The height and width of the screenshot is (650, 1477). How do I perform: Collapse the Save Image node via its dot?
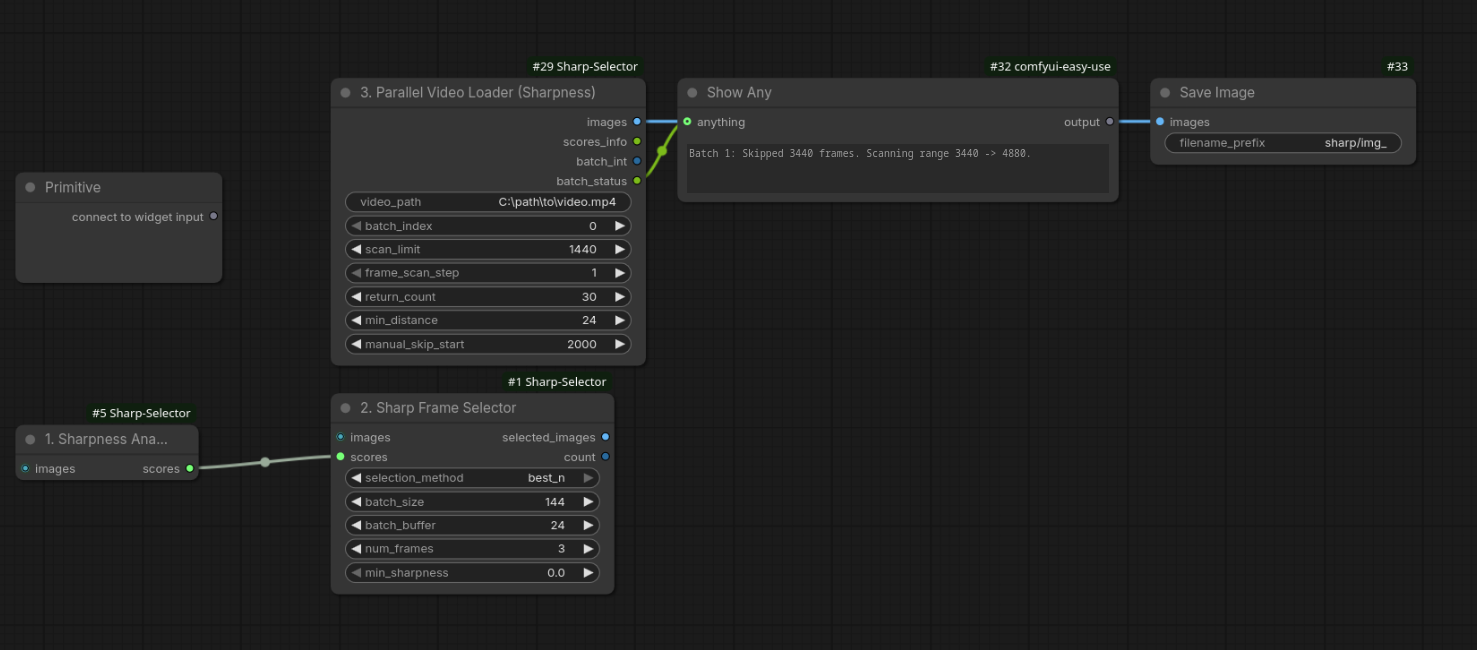click(x=1165, y=93)
